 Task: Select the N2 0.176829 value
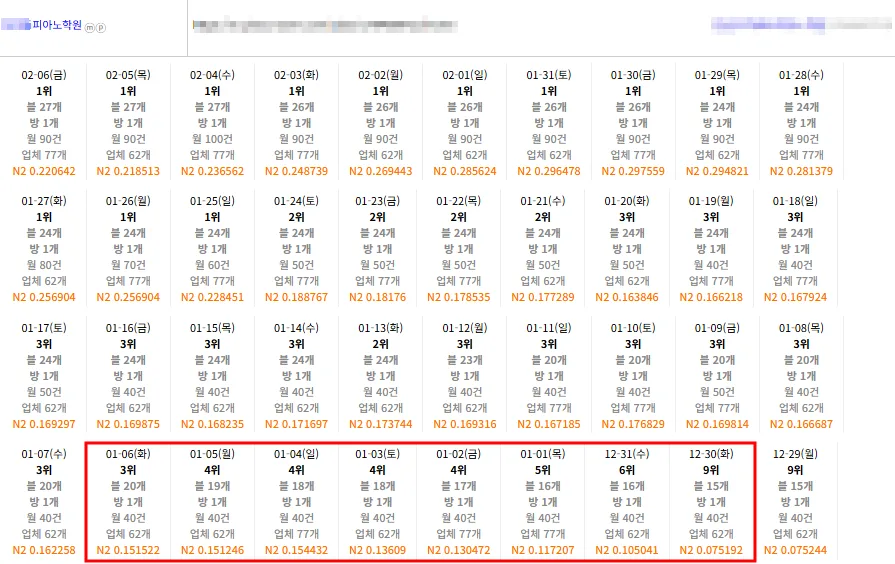point(633,424)
